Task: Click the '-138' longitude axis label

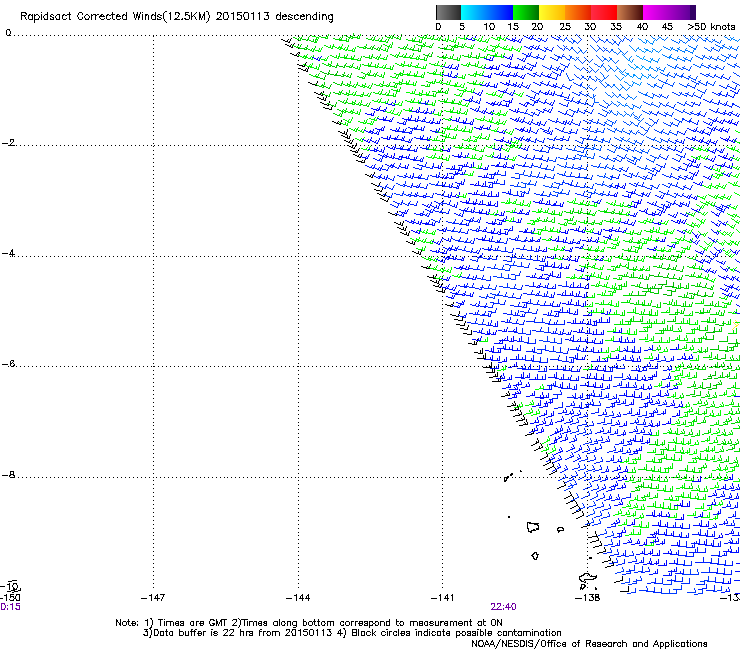Action: [588, 598]
